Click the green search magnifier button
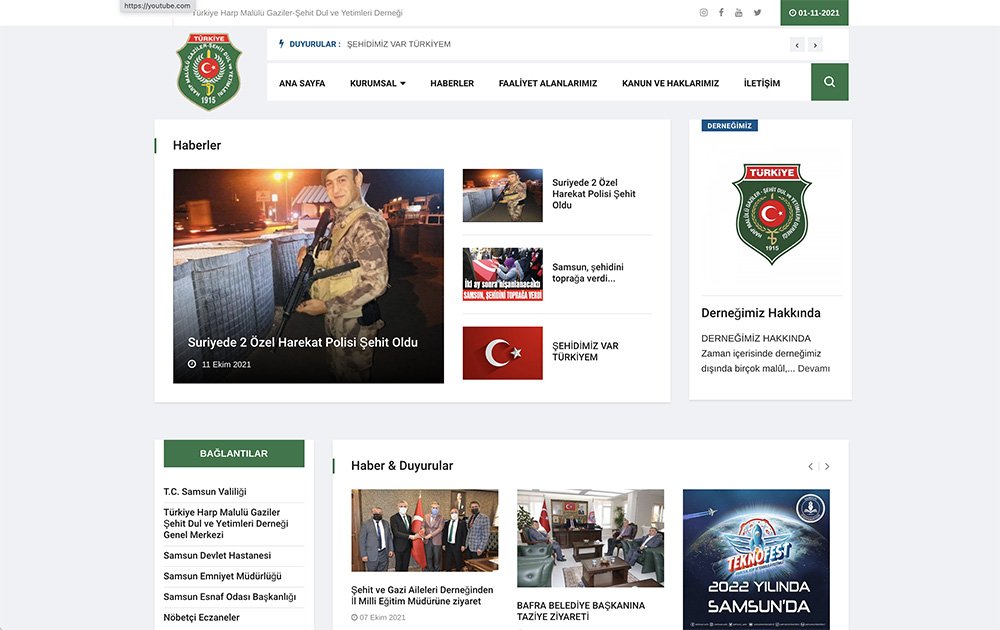 (x=829, y=82)
